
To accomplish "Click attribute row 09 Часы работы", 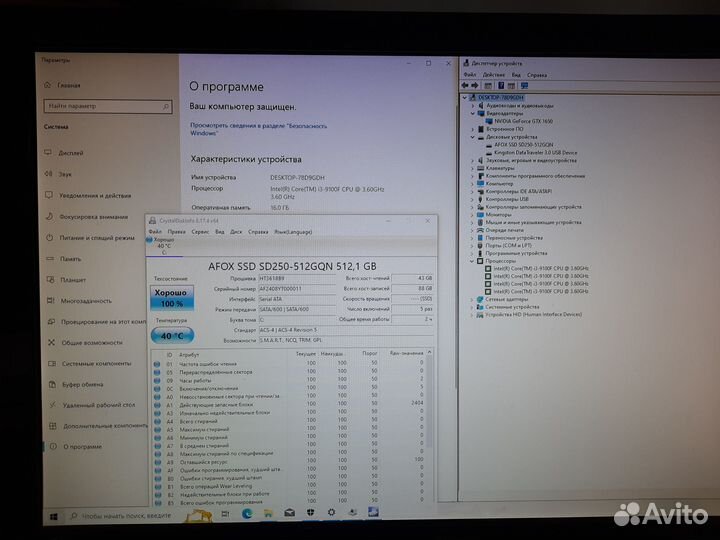I will pyautogui.click(x=290, y=380).
